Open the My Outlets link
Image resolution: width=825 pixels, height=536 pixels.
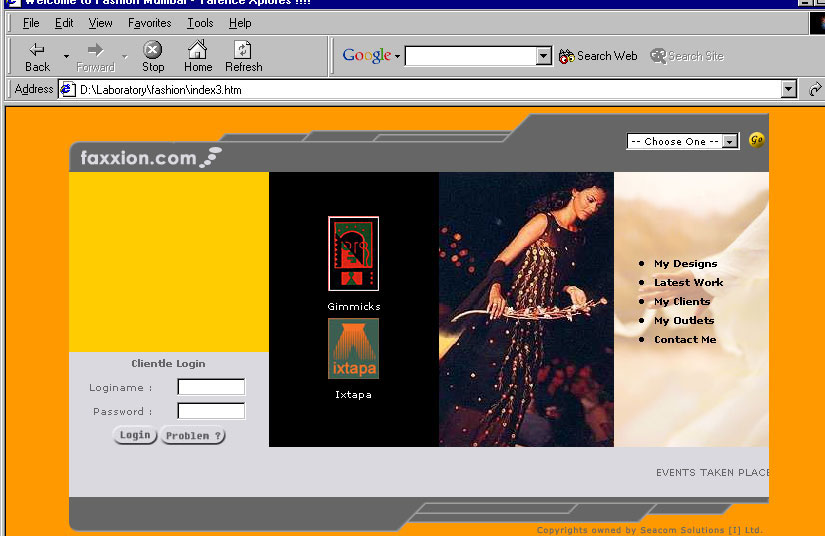[684, 320]
